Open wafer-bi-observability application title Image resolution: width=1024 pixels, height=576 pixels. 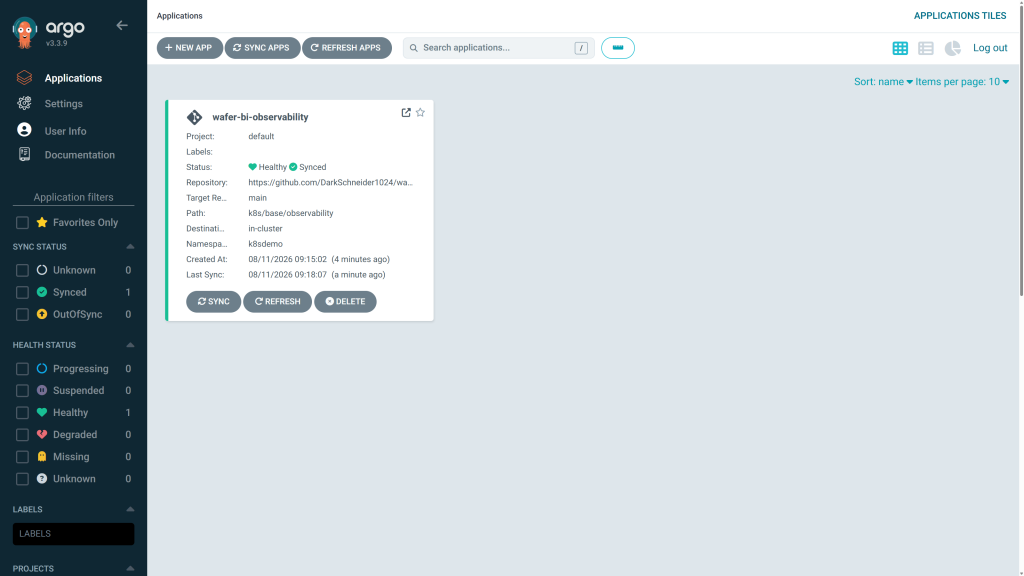260,117
